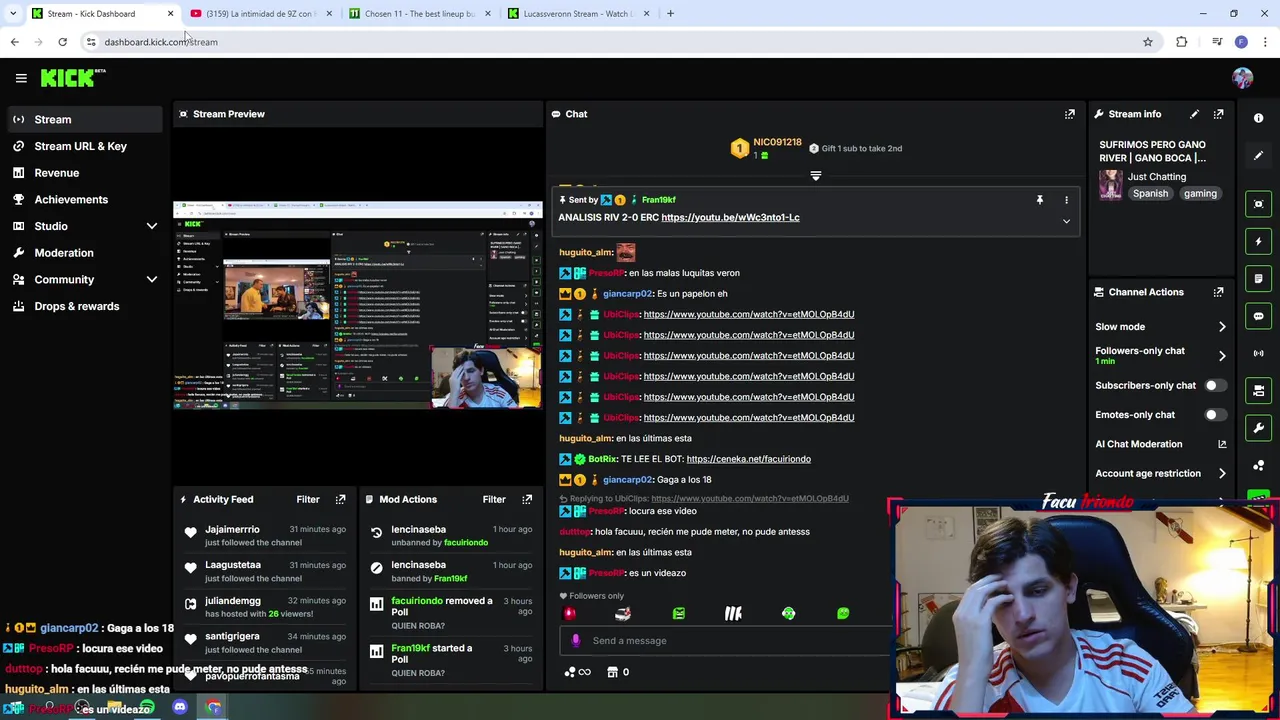
Task: Expand Slow mode options
Action: click(1222, 327)
